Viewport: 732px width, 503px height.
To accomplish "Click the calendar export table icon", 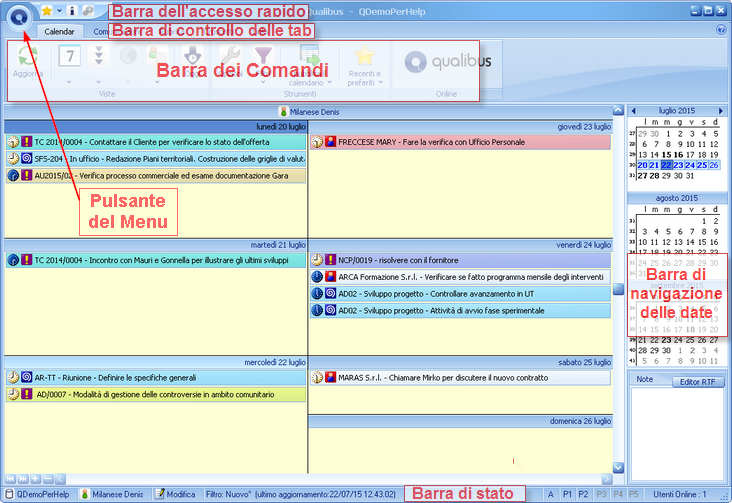I will tap(309, 56).
